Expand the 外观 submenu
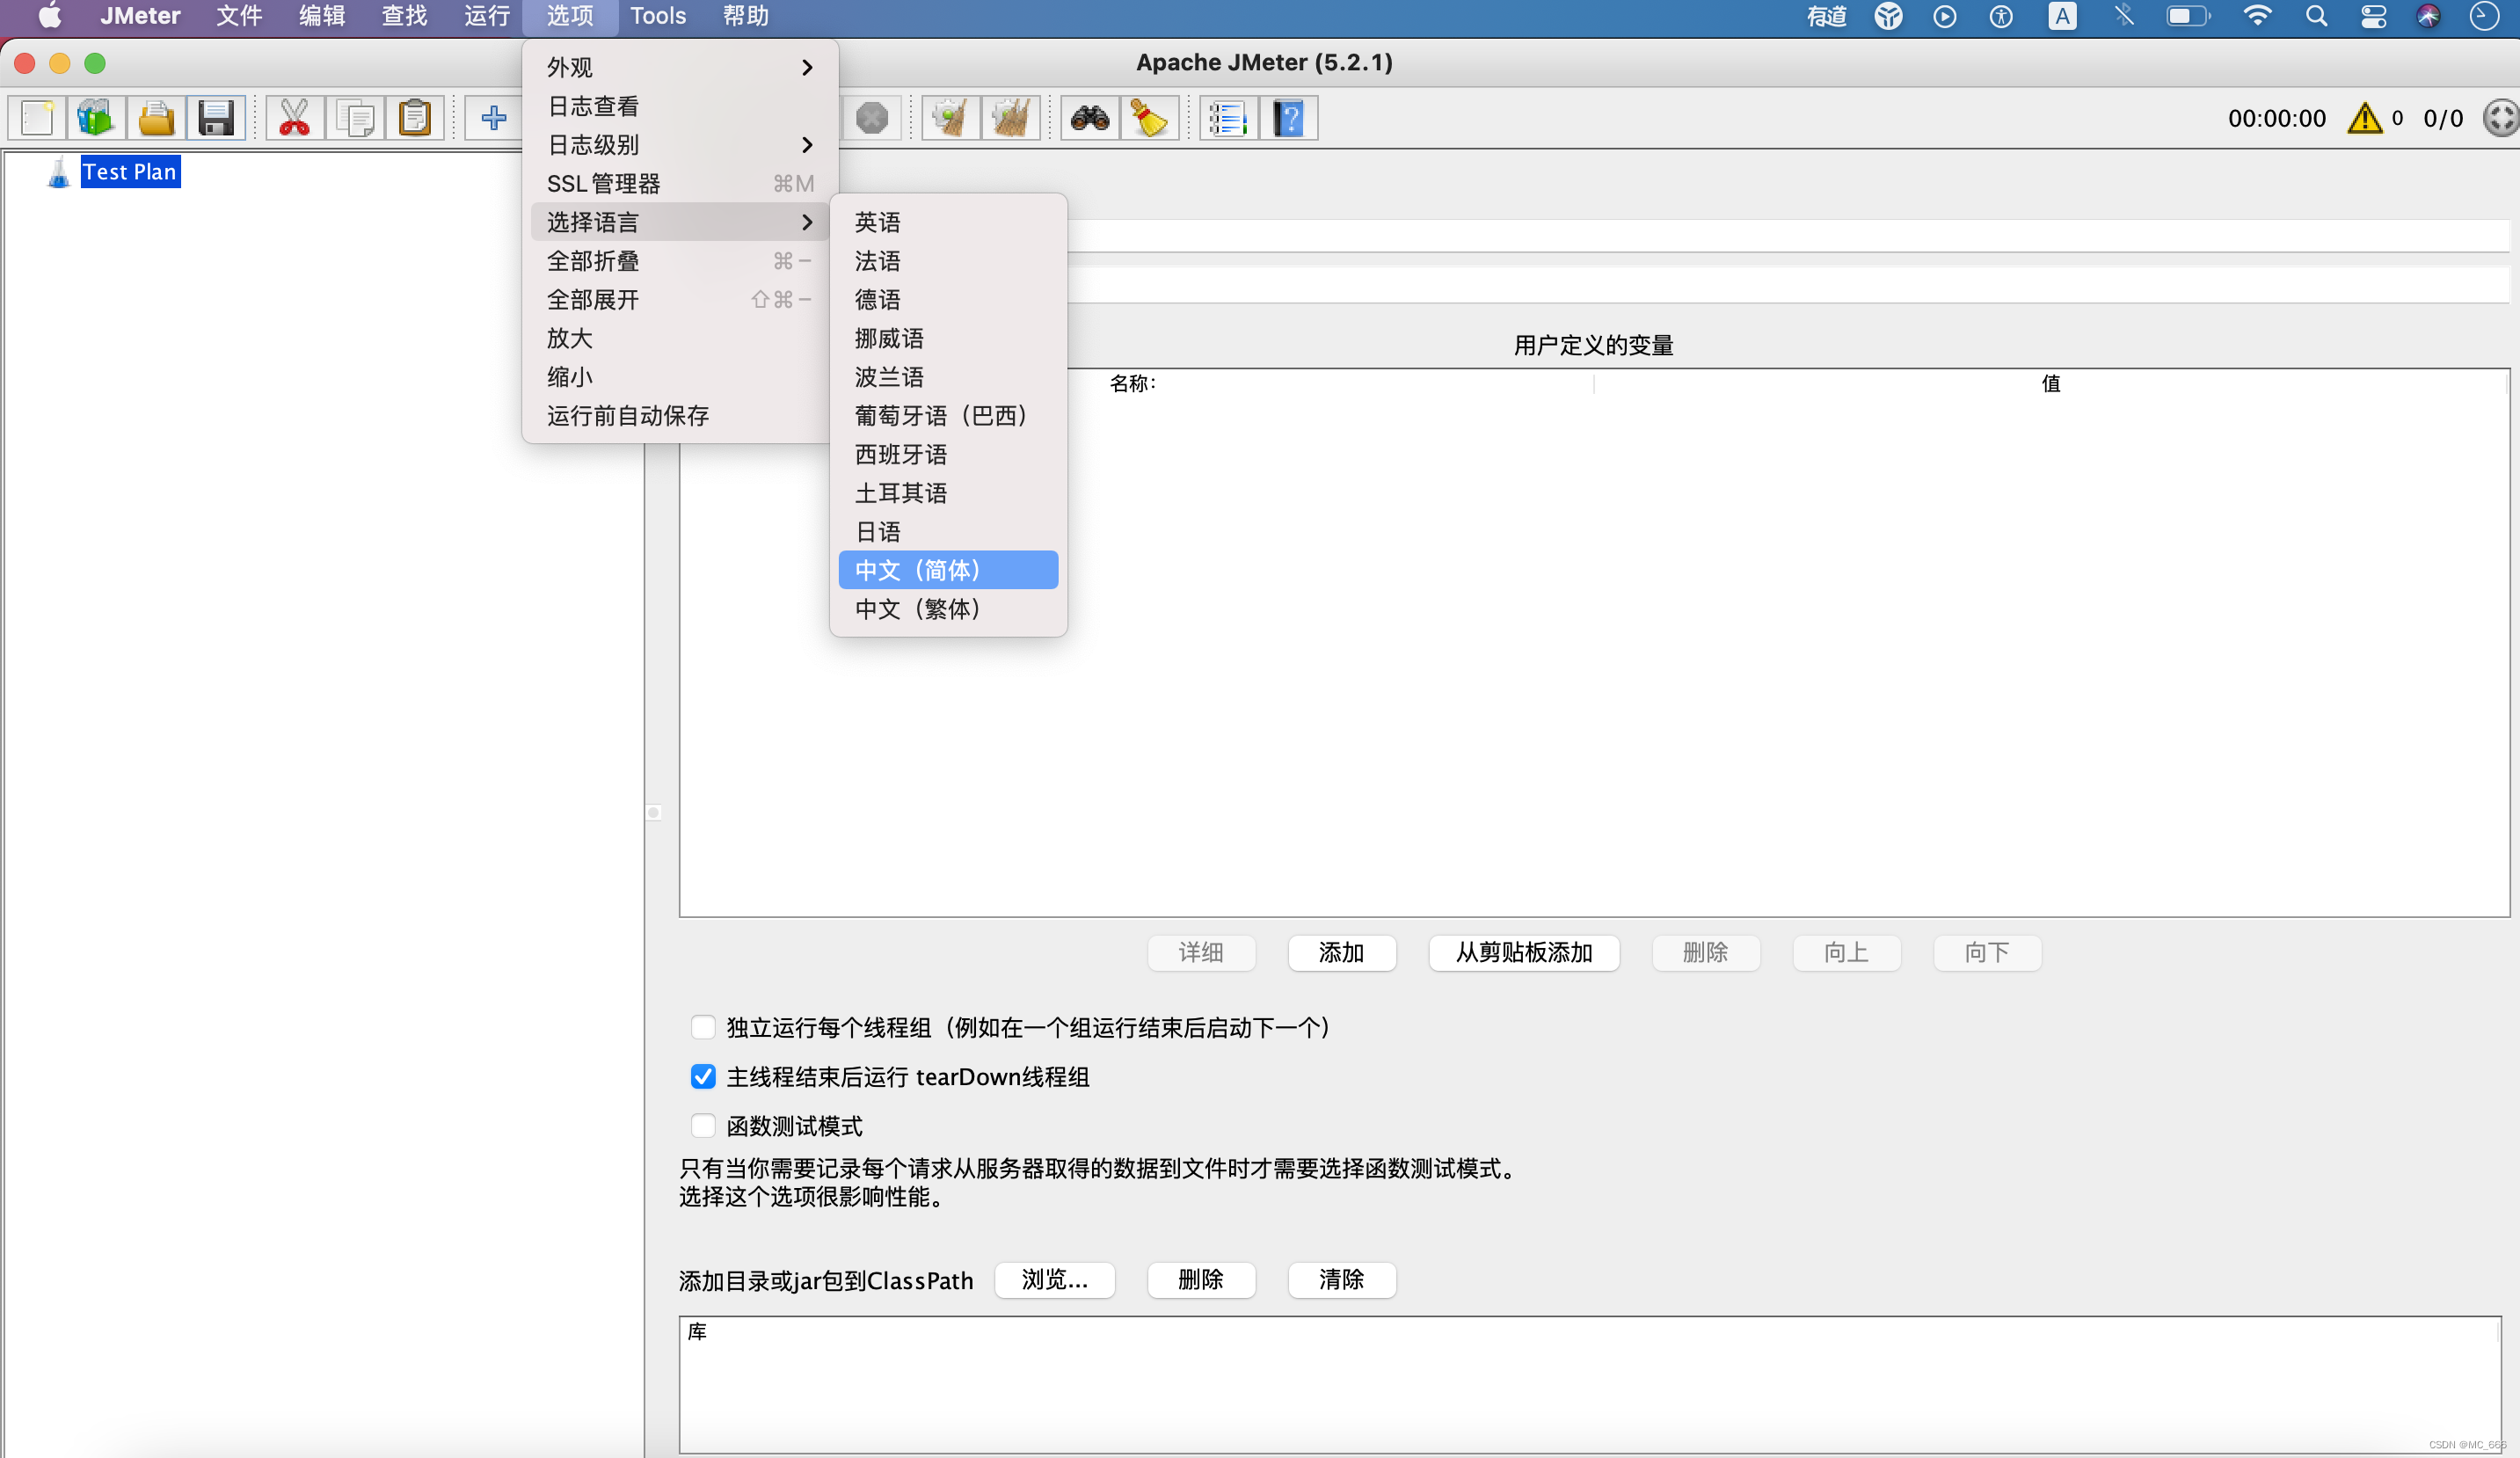 pos(680,67)
